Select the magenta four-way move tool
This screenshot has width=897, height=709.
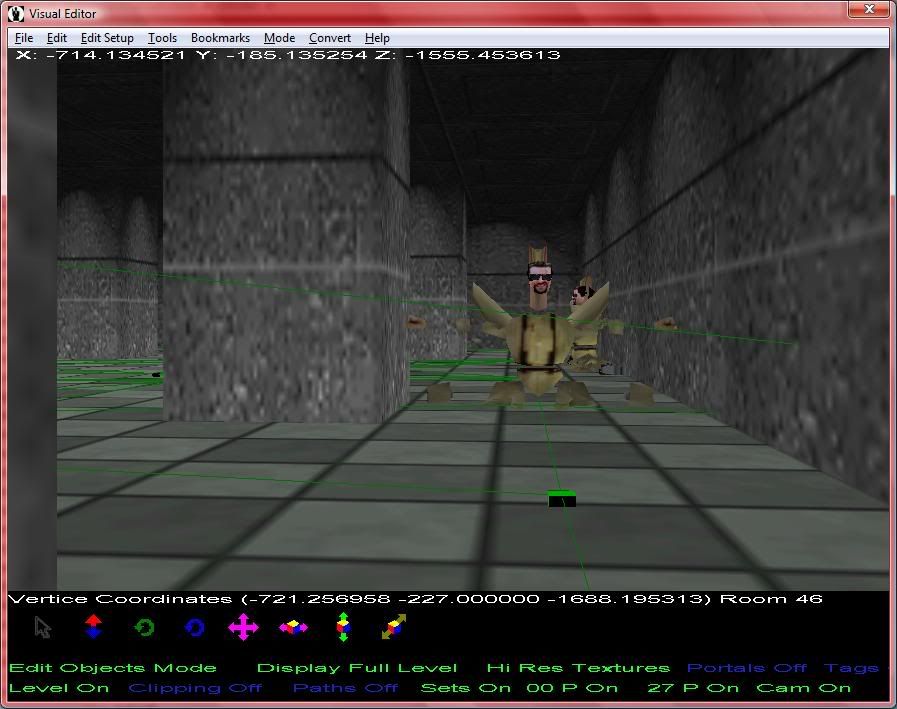pyautogui.click(x=243, y=627)
